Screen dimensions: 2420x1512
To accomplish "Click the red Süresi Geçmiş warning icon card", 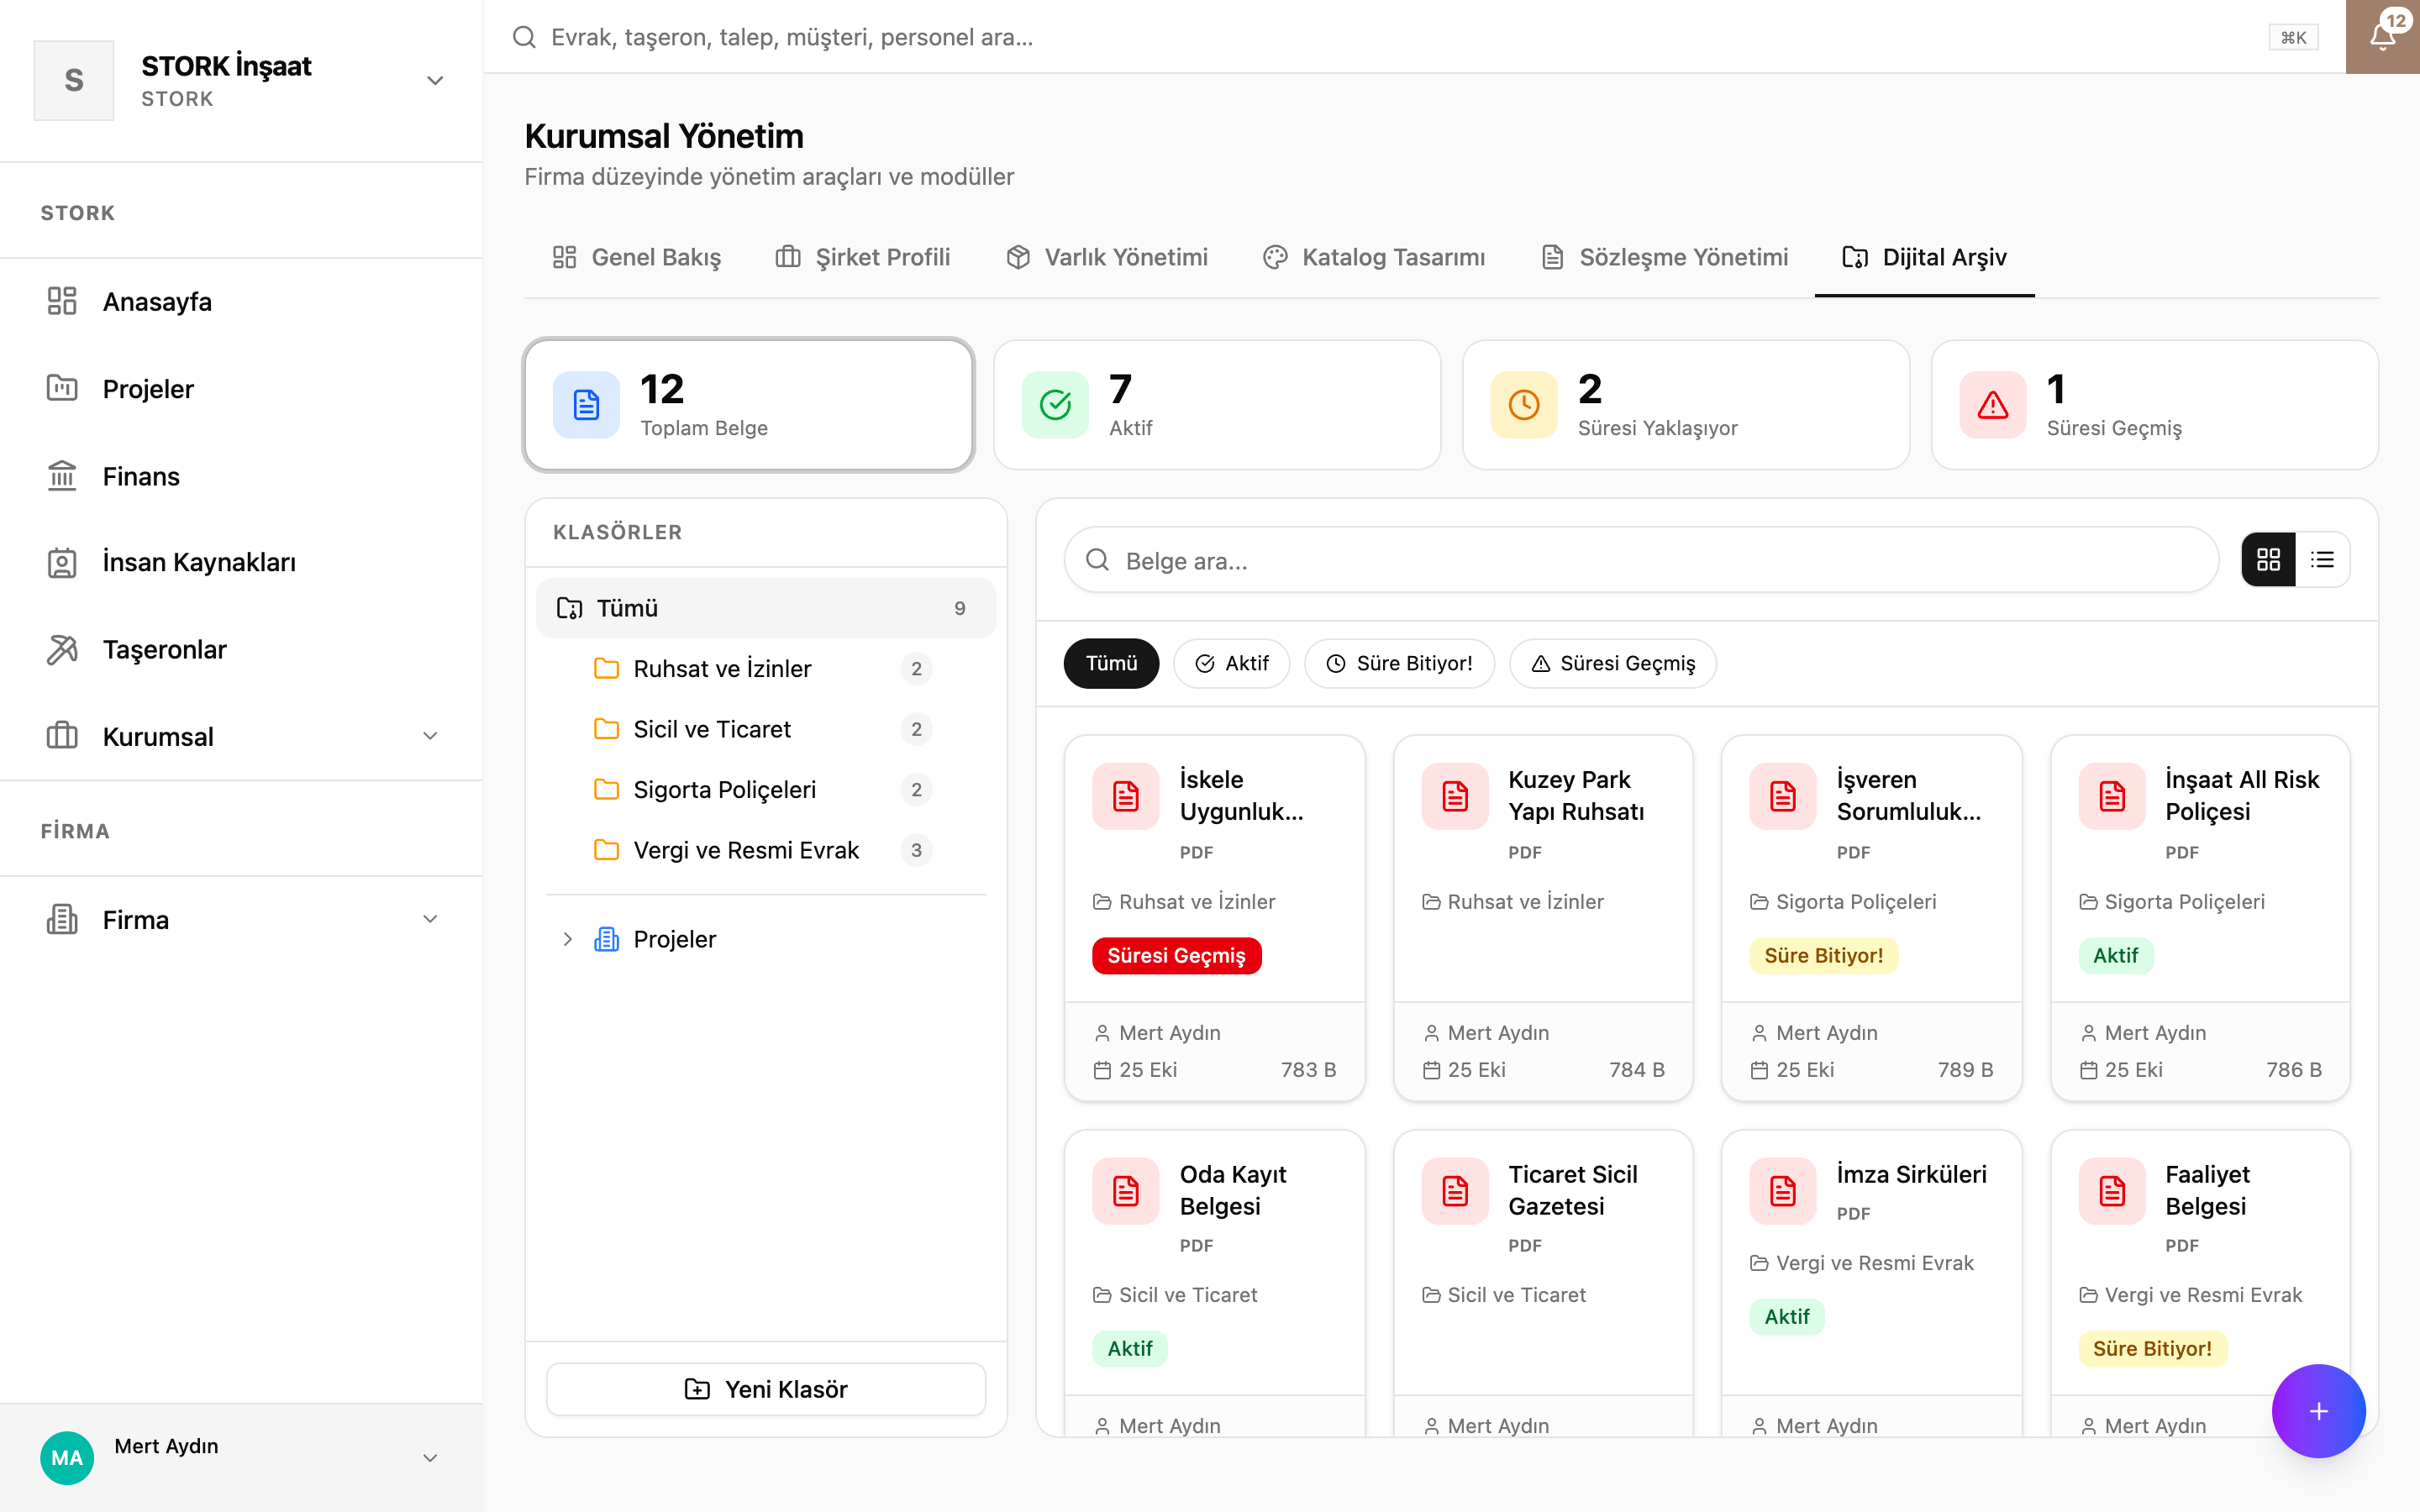I will [1993, 405].
